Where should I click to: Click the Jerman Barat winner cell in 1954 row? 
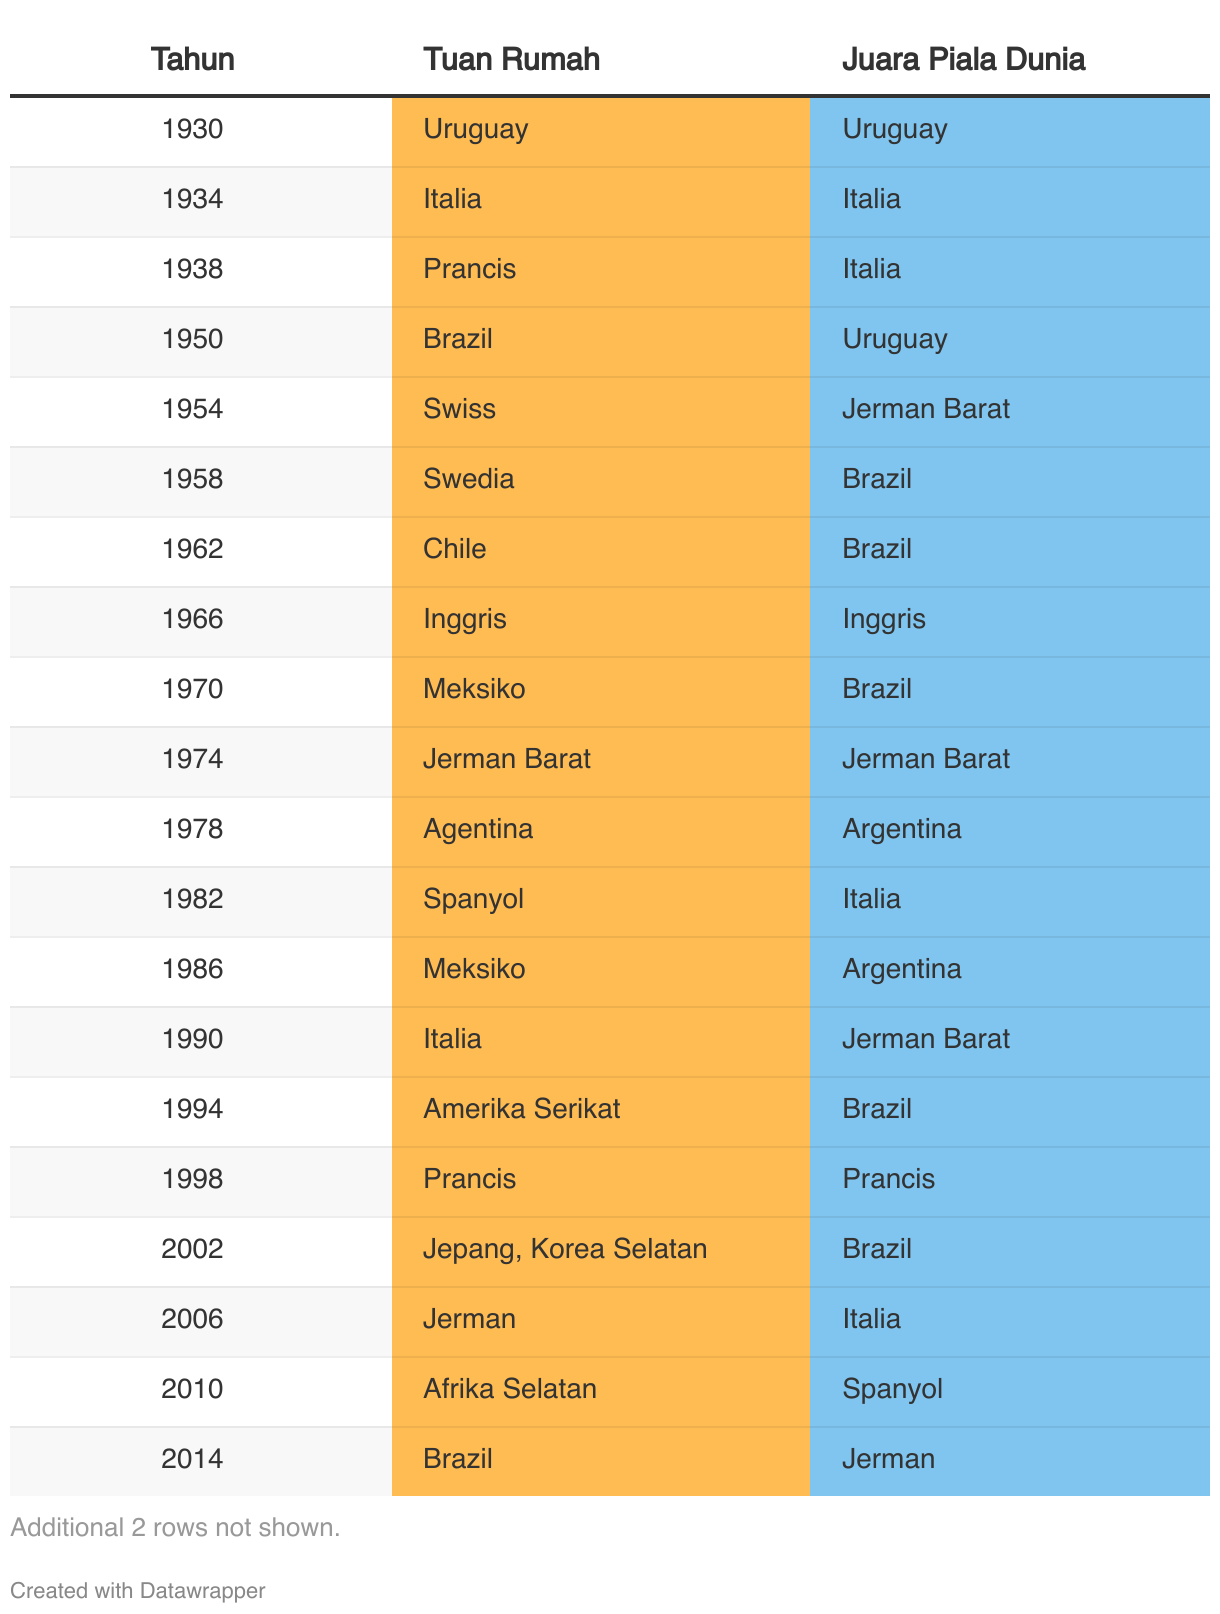[x=1010, y=410]
